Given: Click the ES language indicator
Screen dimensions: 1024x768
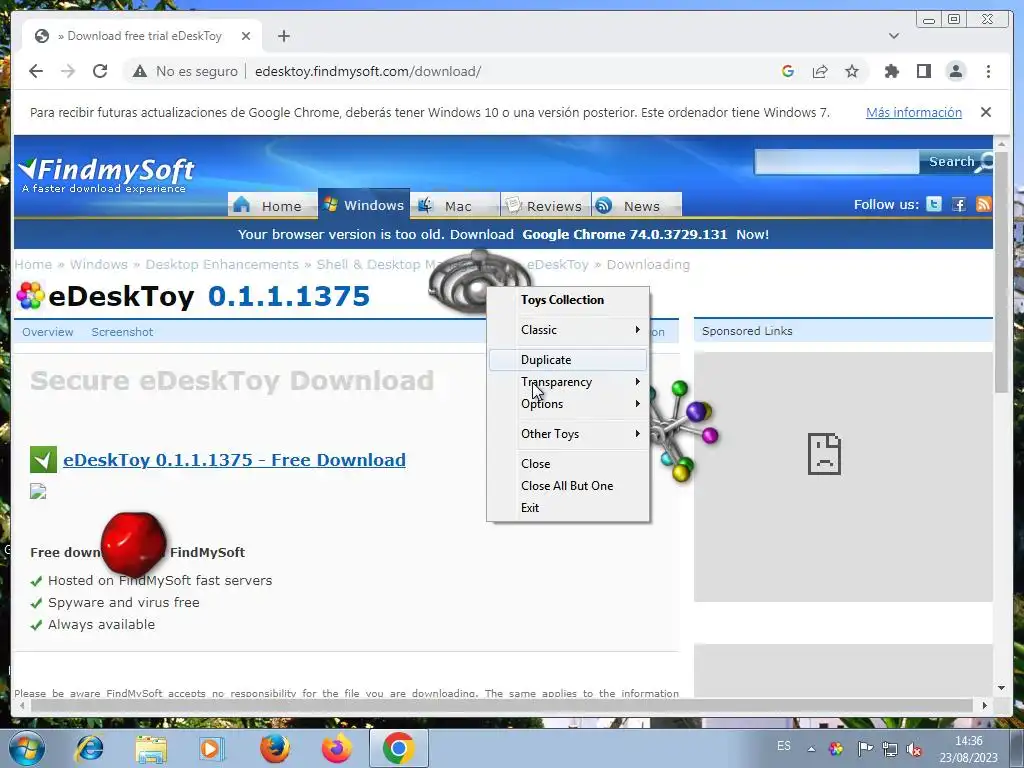Looking at the screenshot, I should (x=784, y=746).
